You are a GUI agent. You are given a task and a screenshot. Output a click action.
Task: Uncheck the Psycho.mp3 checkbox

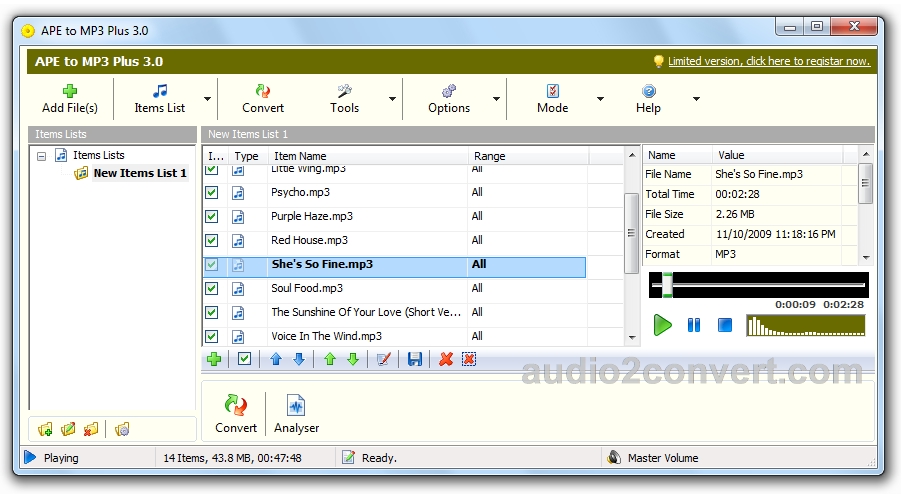coord(212,192)
